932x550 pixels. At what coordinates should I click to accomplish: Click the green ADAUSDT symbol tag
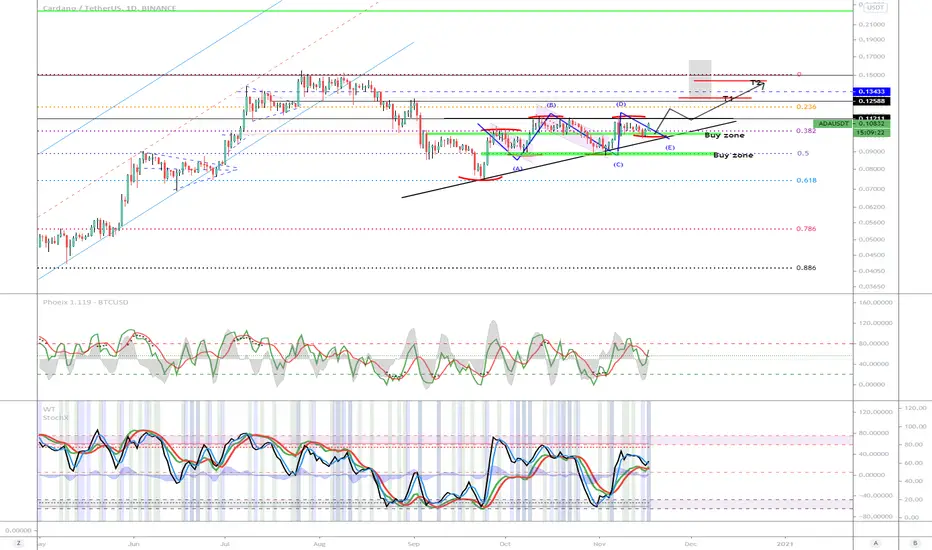click(833, 124)
